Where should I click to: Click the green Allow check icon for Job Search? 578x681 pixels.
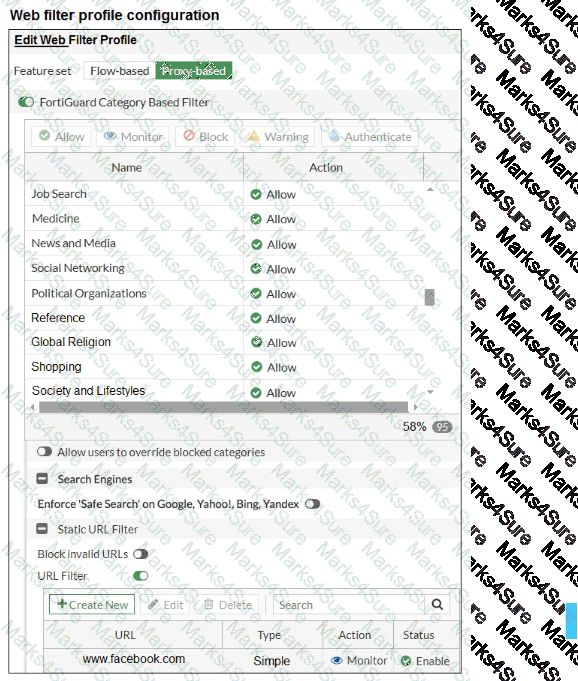(x=256, y=194)
